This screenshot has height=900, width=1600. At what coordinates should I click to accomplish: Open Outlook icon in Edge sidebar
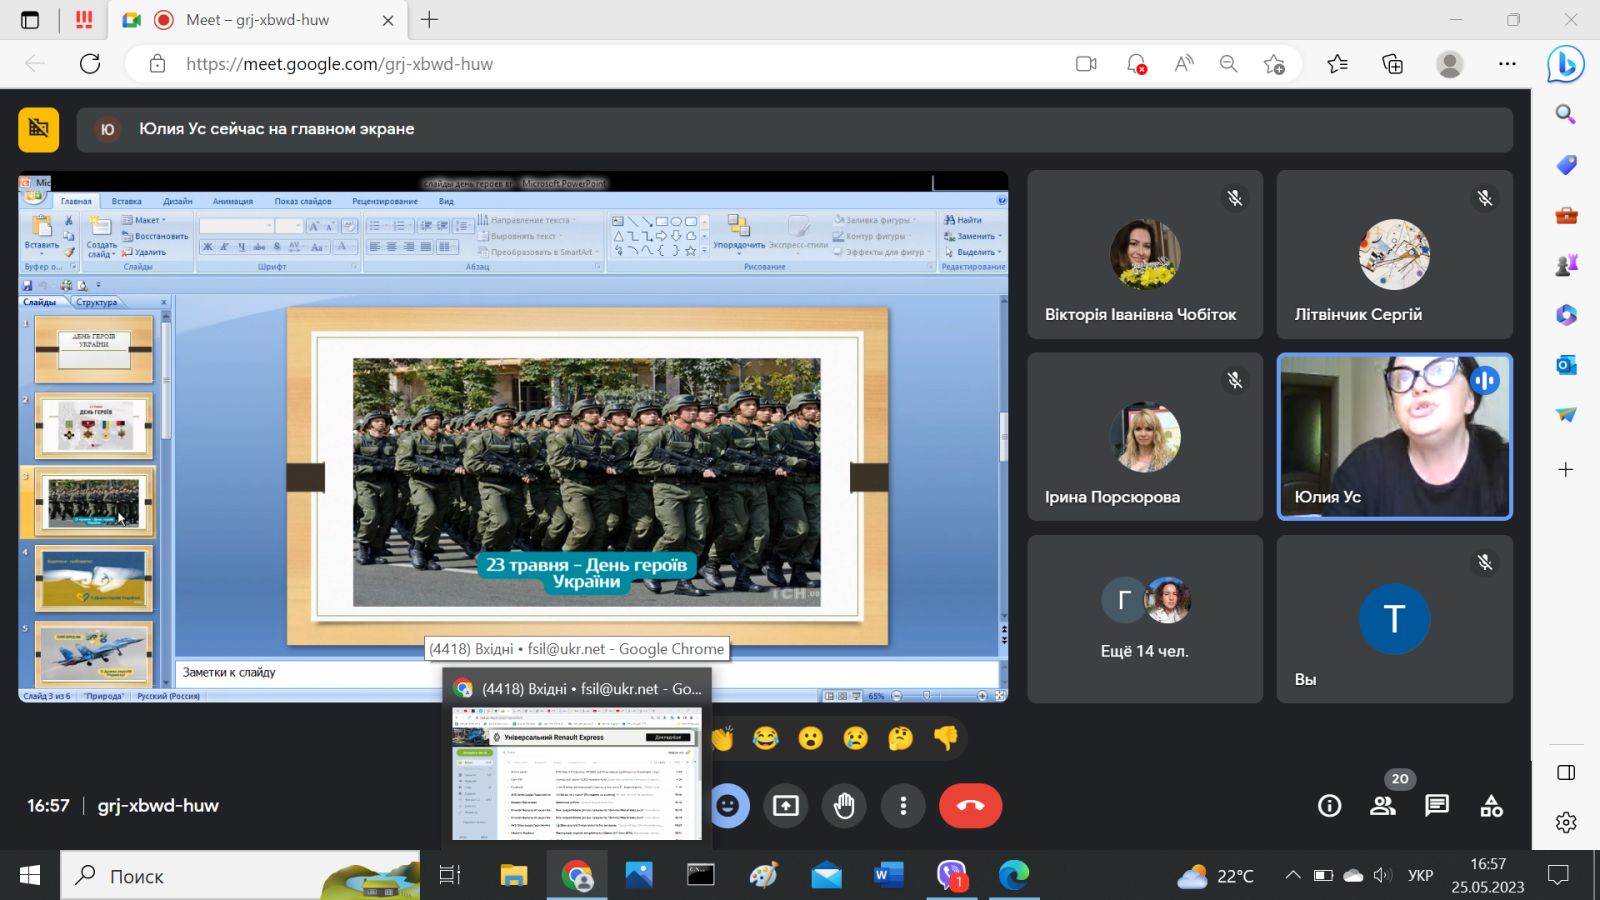click(x=1566, y=365)
